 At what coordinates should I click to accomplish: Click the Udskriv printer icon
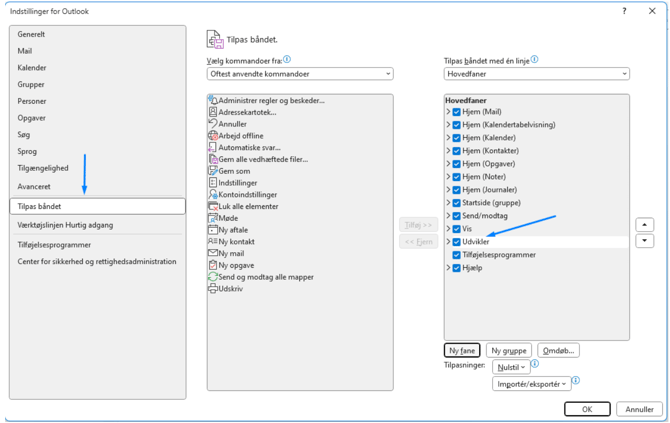213,289
